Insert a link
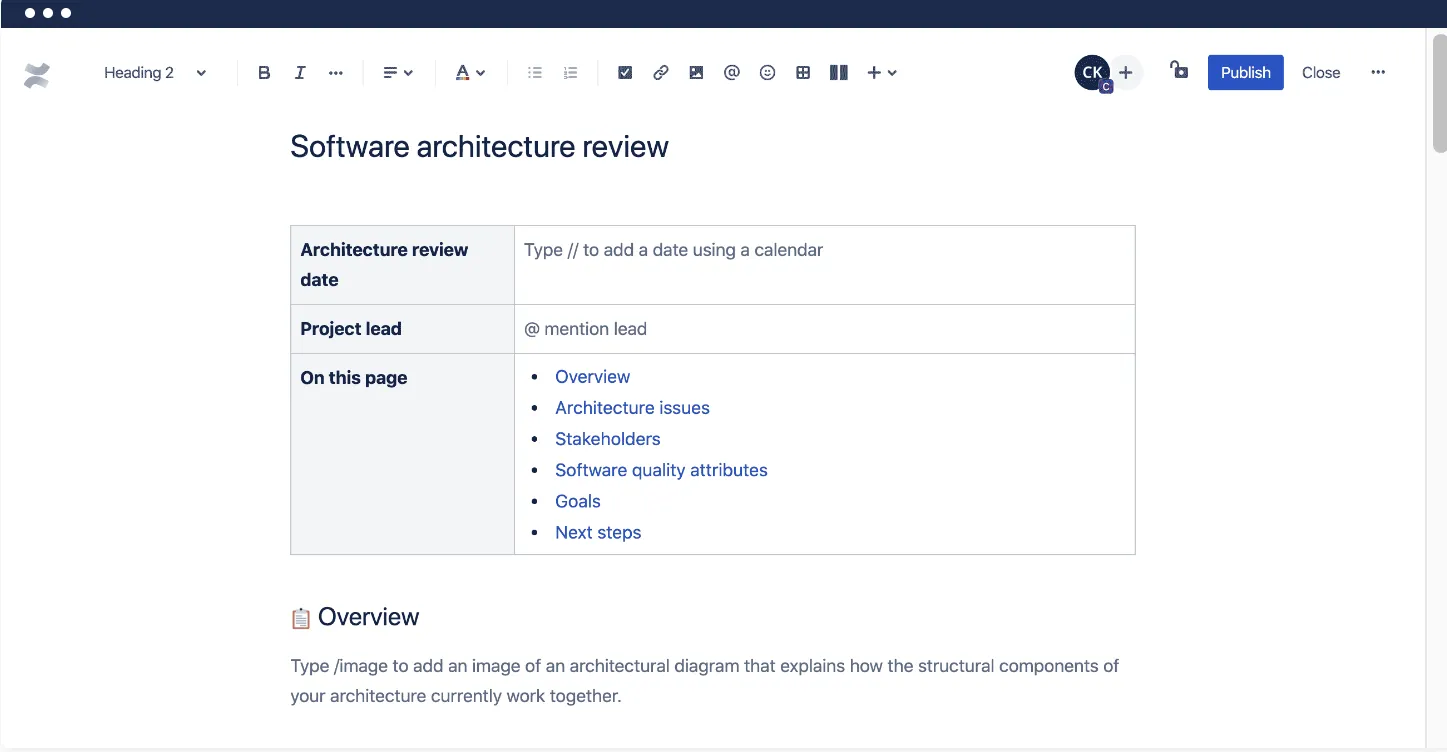This screenshot has height=752, width=1447. click(x=661, y=73)
